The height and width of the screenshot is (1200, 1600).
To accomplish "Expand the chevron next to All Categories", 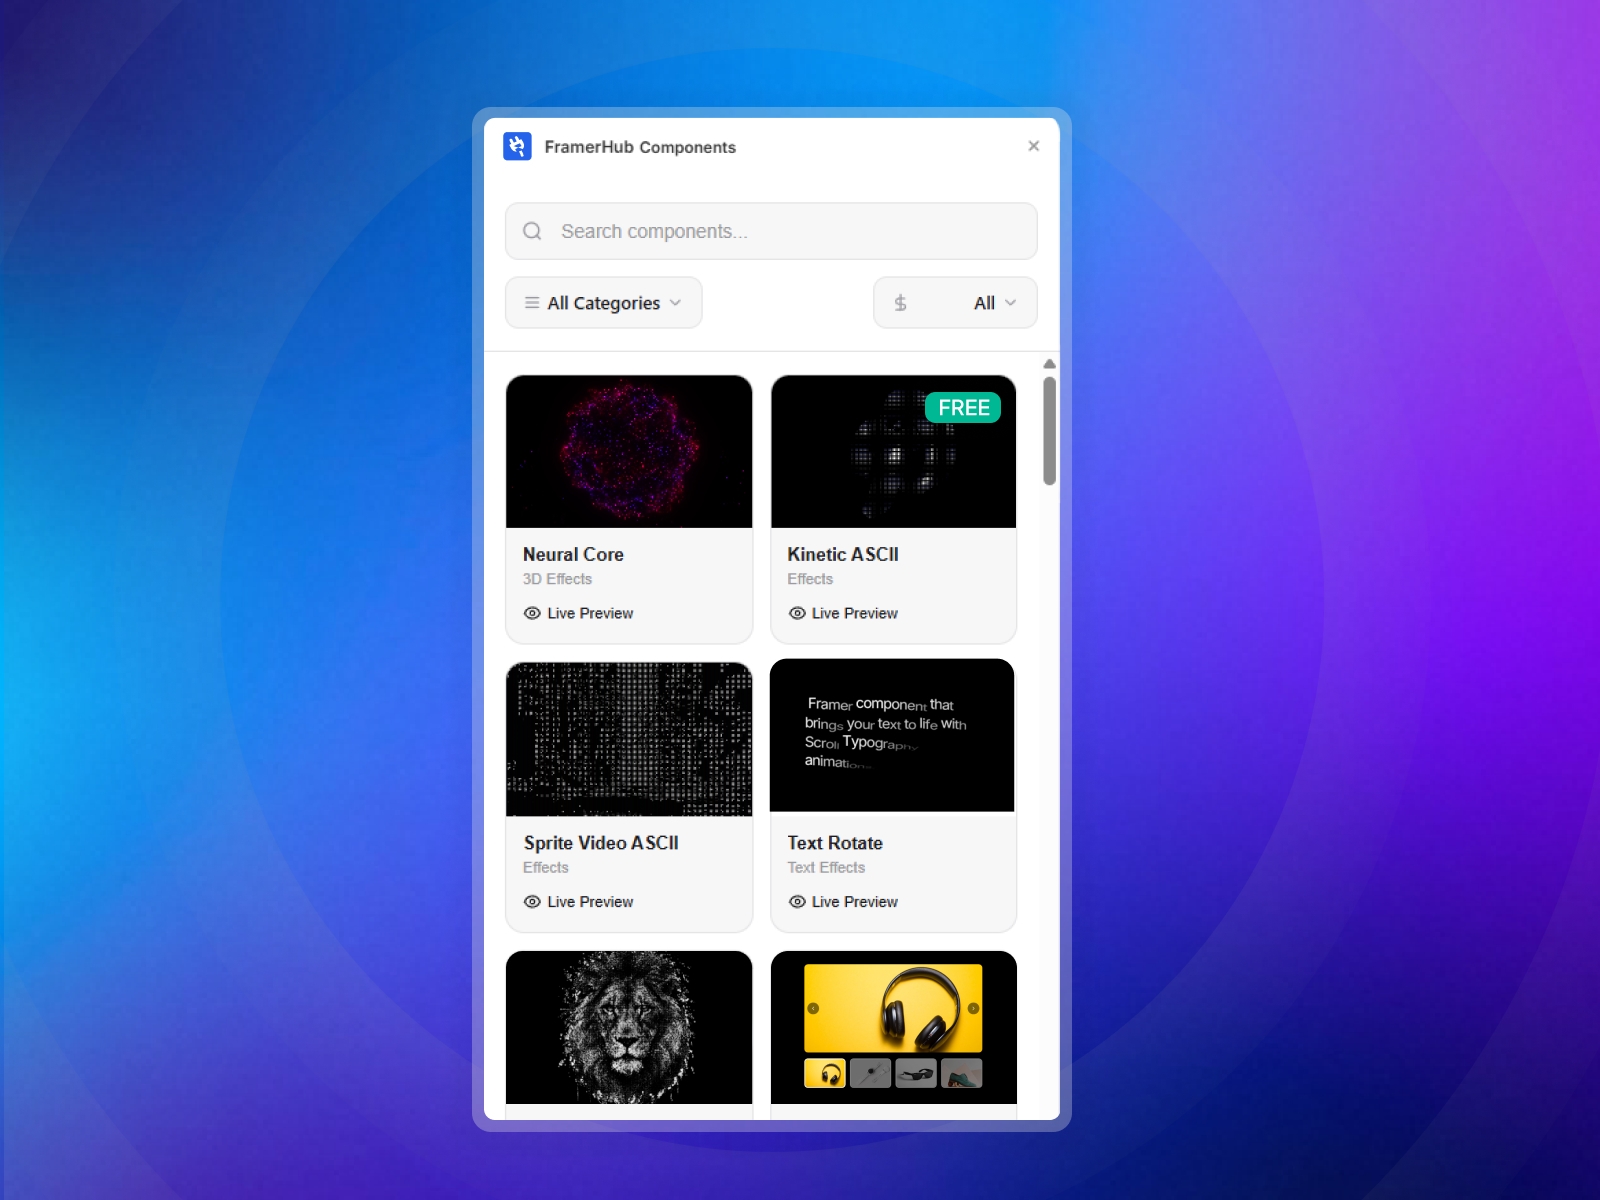I will pyautogui.click(x=676, y=302).
